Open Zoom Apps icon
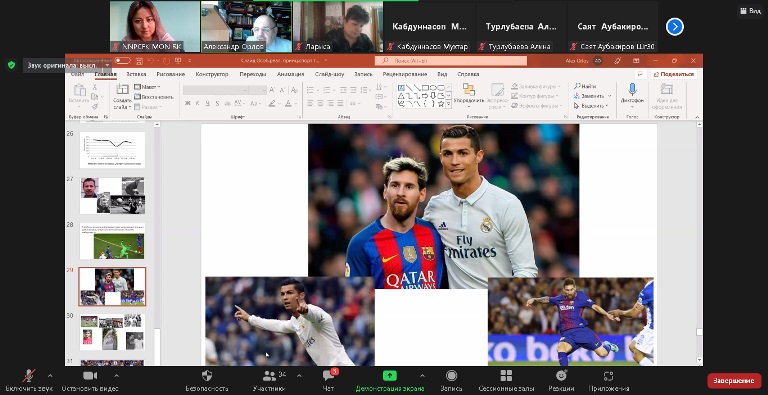768x395 pixels. [x=608, y=376]
